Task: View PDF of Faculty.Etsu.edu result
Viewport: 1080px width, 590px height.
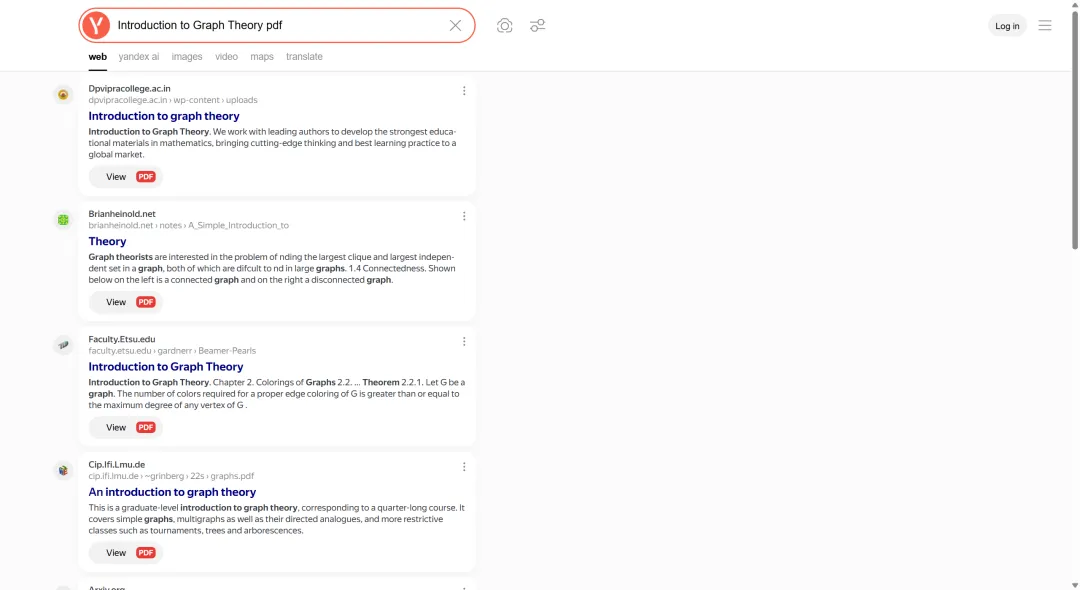Action: click(126, 428)
